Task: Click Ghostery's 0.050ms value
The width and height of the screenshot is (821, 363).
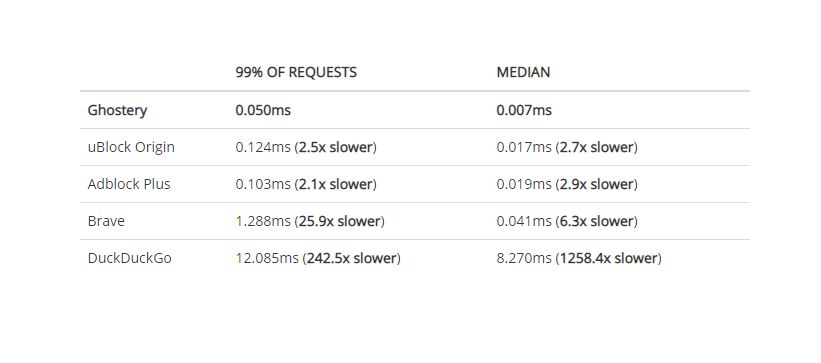Action: pos(263,111)
